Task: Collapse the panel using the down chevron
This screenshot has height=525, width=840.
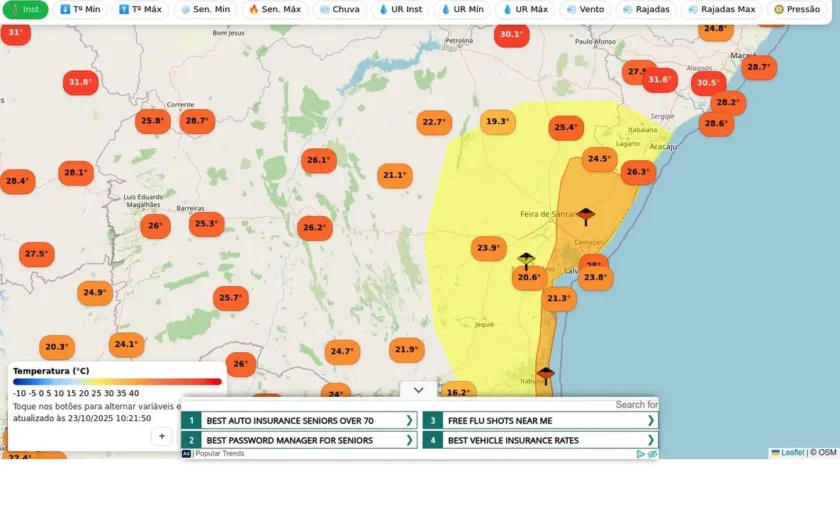Action: (418, 390)
